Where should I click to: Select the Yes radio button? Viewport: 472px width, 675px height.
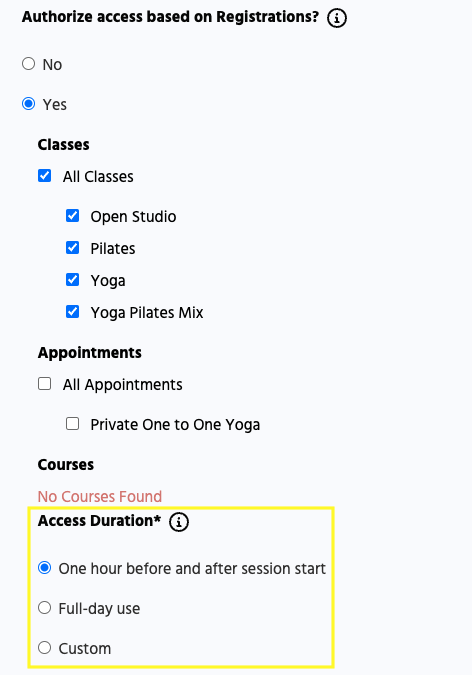tap(28, 104)
